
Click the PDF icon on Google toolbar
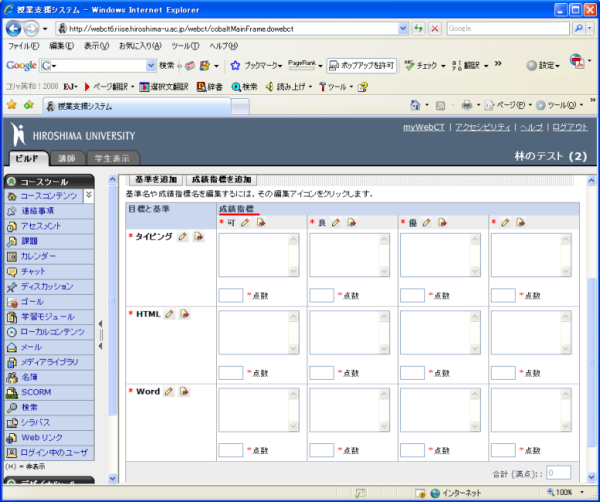click(577, 61)
